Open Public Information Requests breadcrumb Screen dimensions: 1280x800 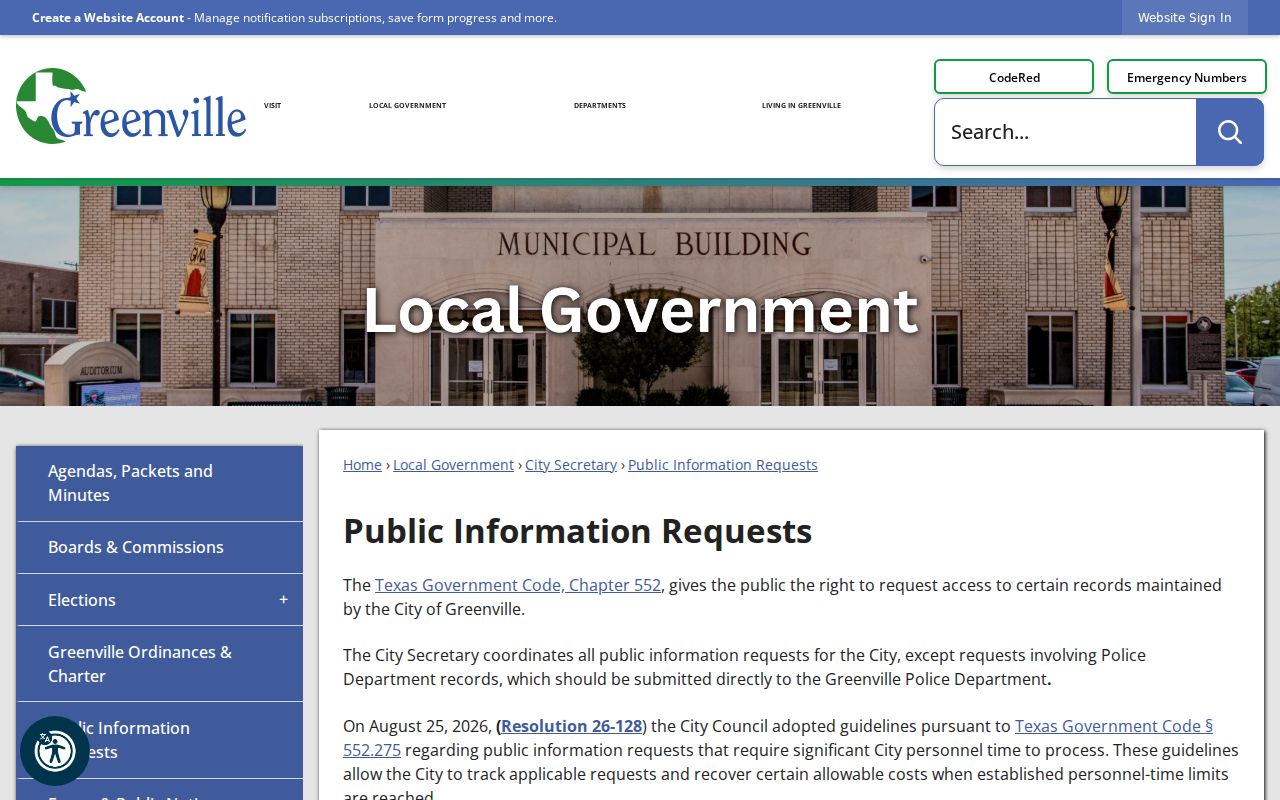pyautogui.click(x=723, y=465)
